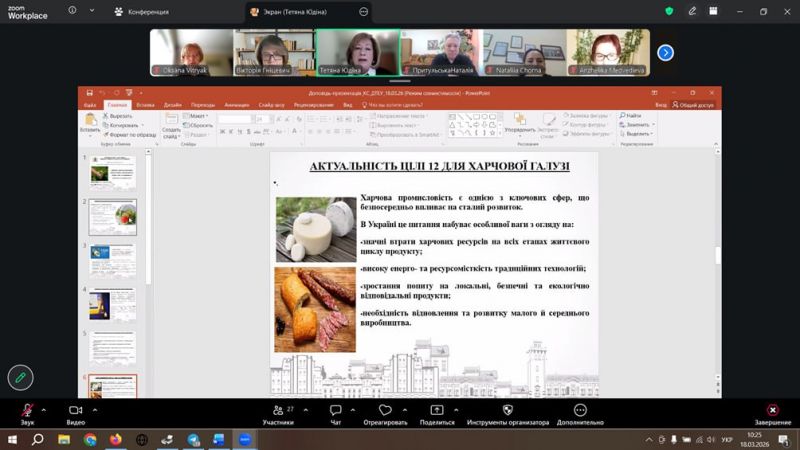
Task: Open the Конференция tab
Action: coord(141,12)
